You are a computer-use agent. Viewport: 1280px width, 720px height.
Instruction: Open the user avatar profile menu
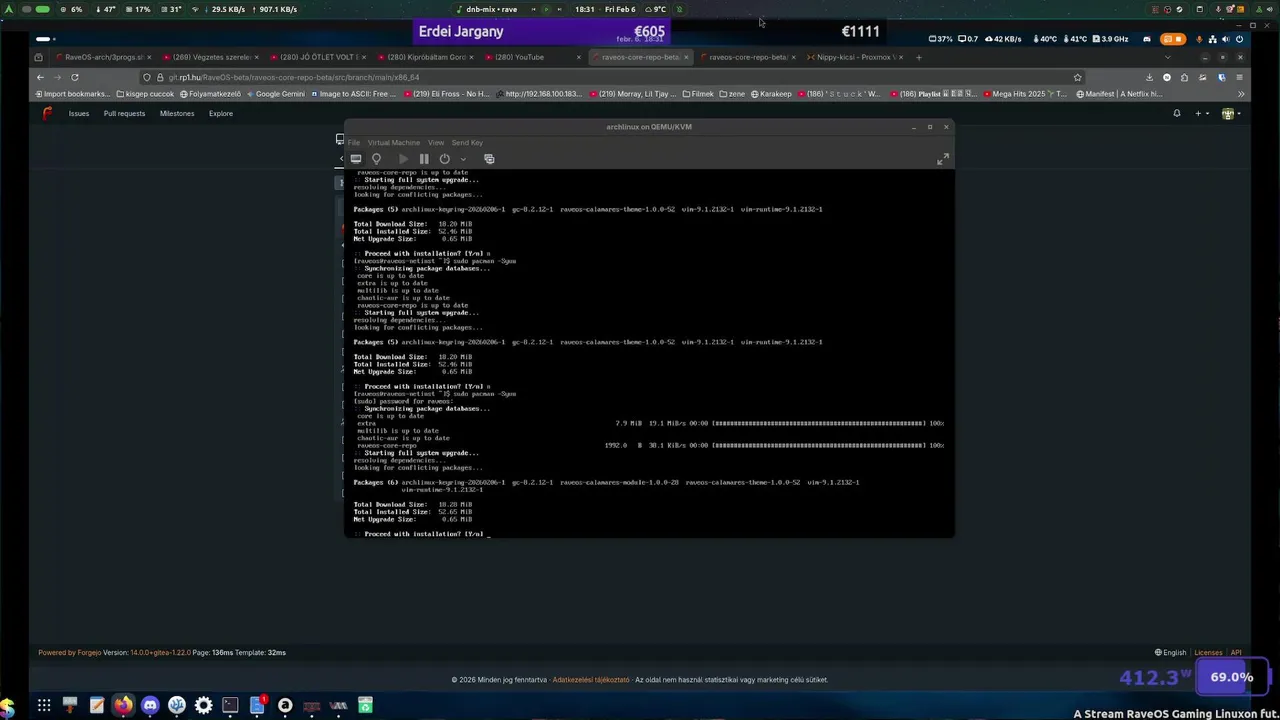click(x=1230, y=114)
